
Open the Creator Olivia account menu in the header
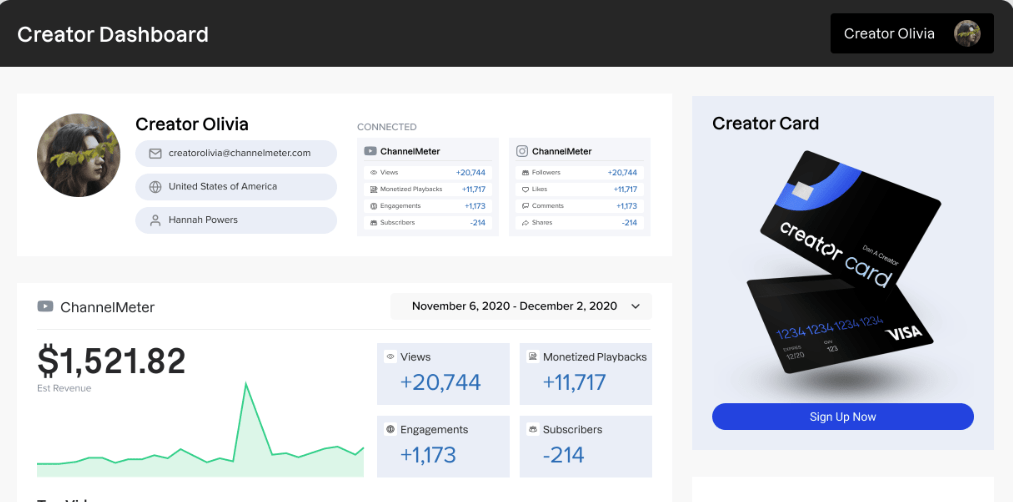pyautogui.click(x=912, y=34)
